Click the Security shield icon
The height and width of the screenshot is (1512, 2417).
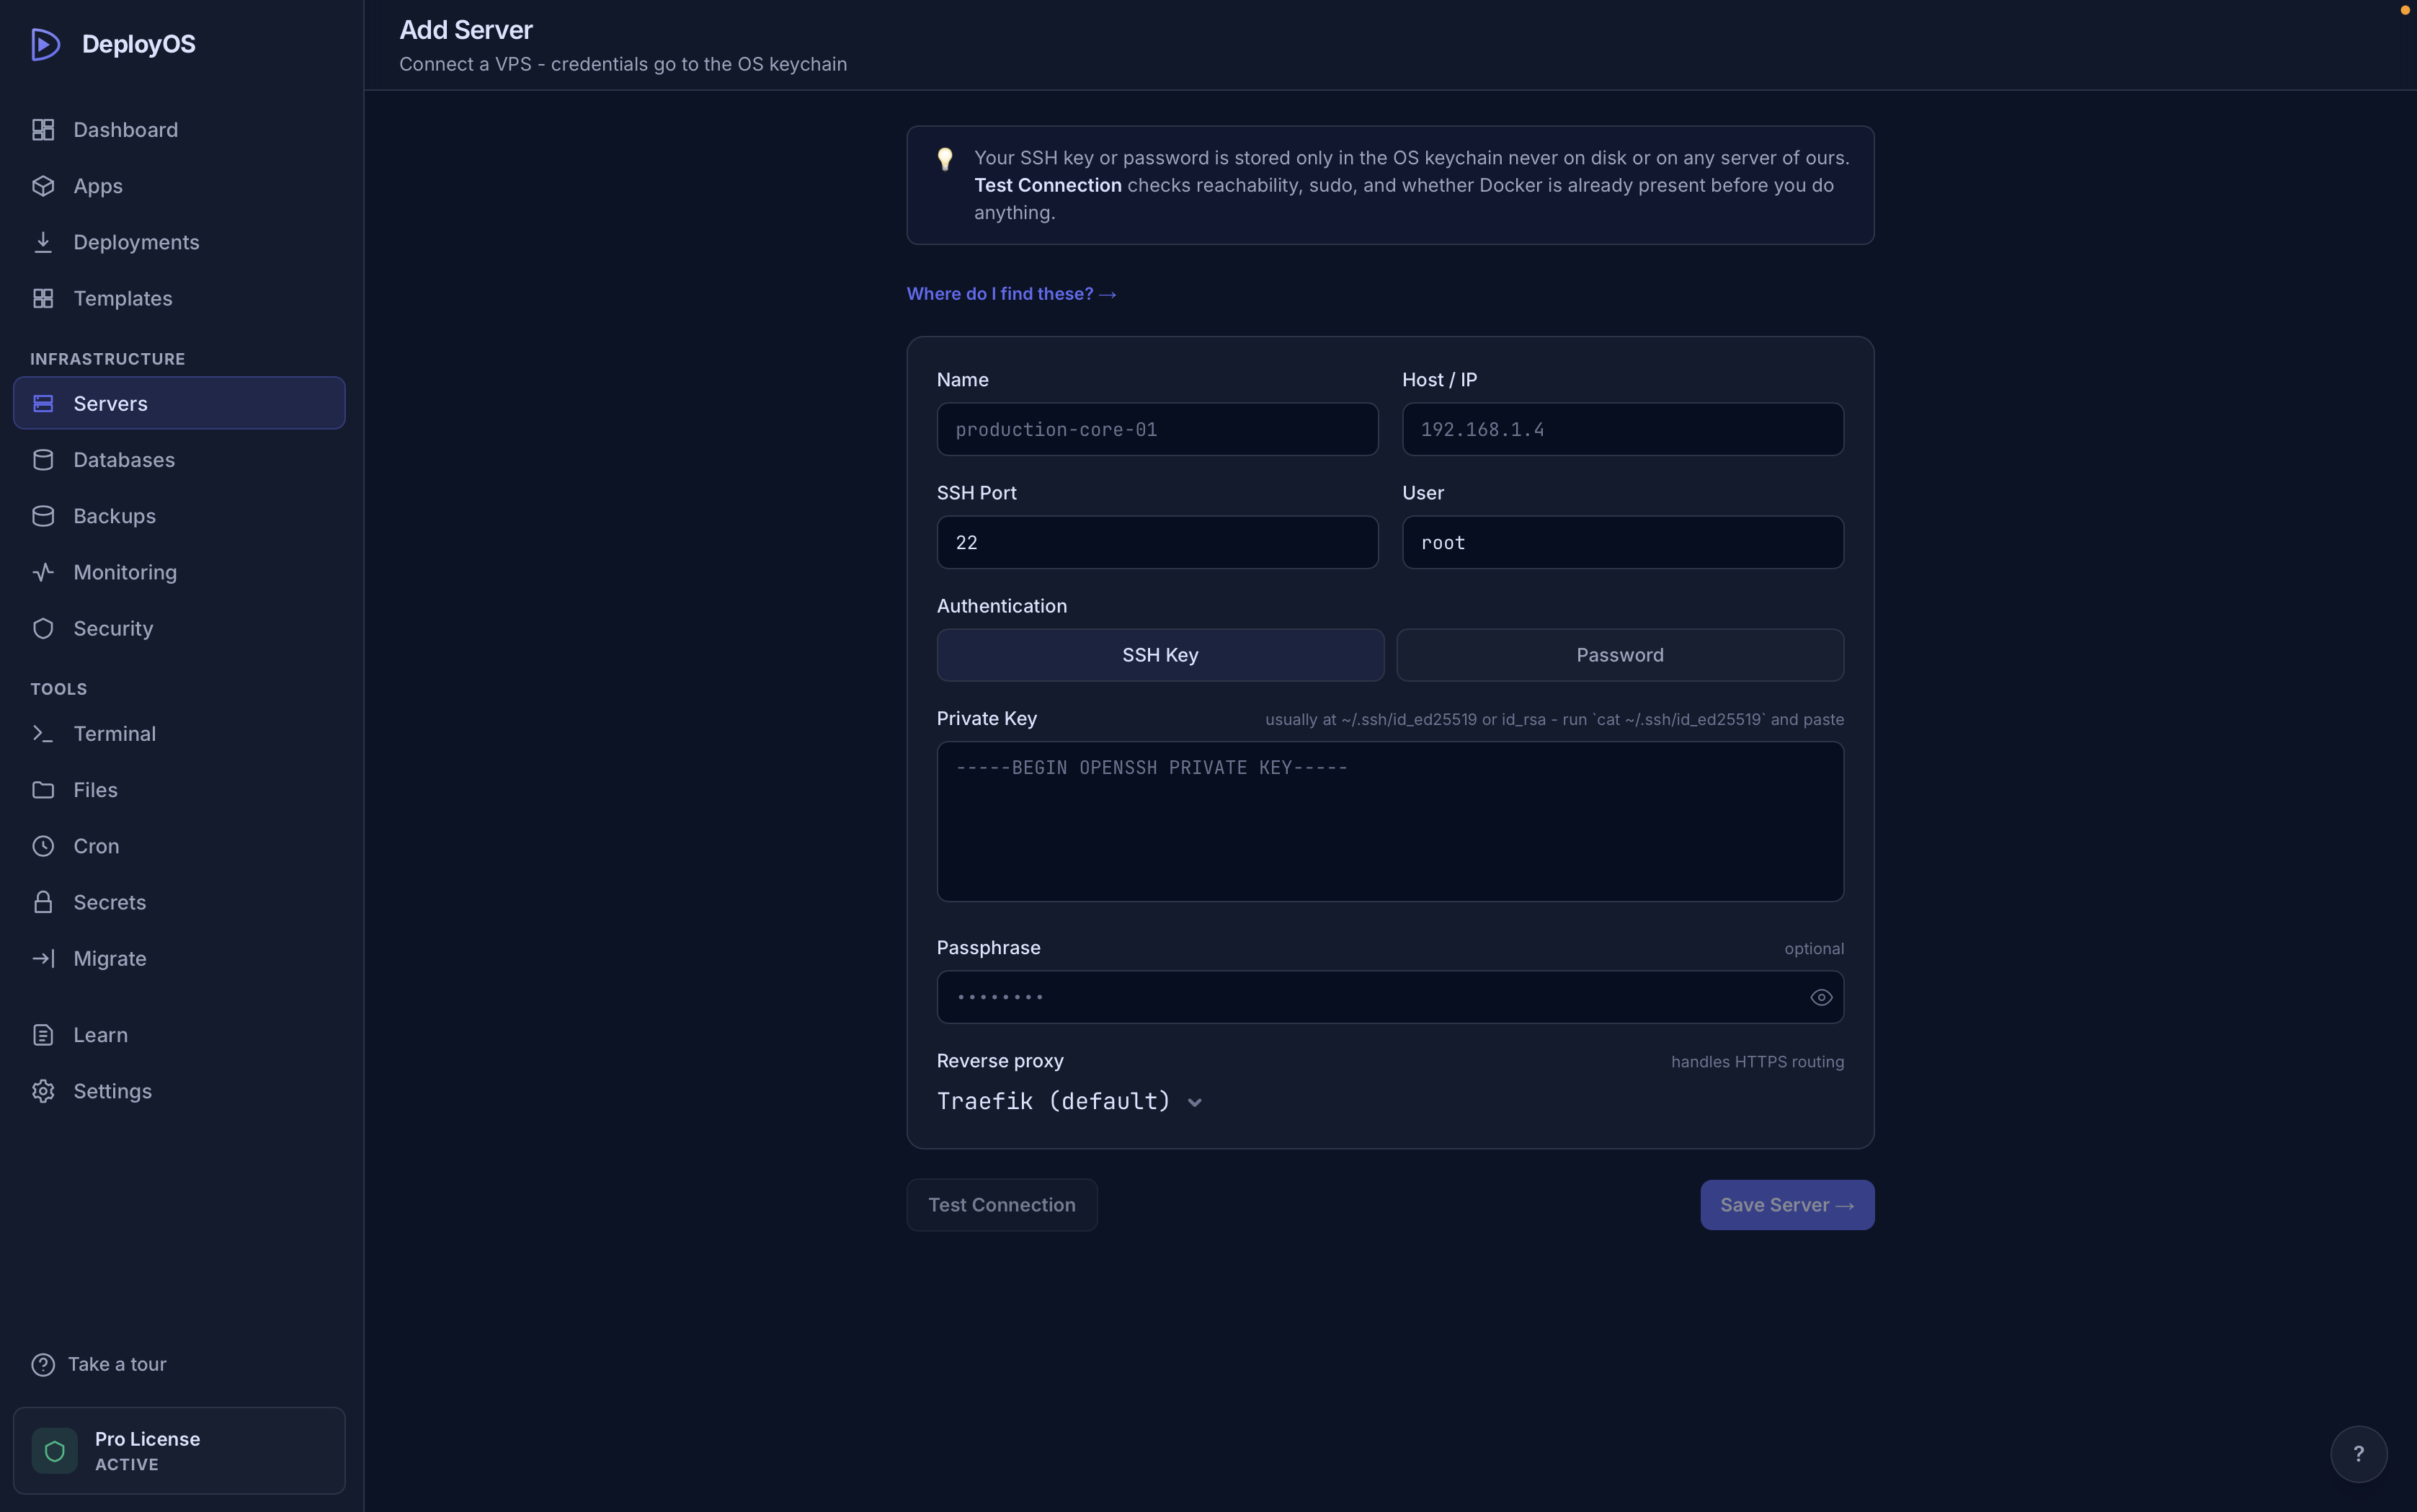(x=43, y=628)
